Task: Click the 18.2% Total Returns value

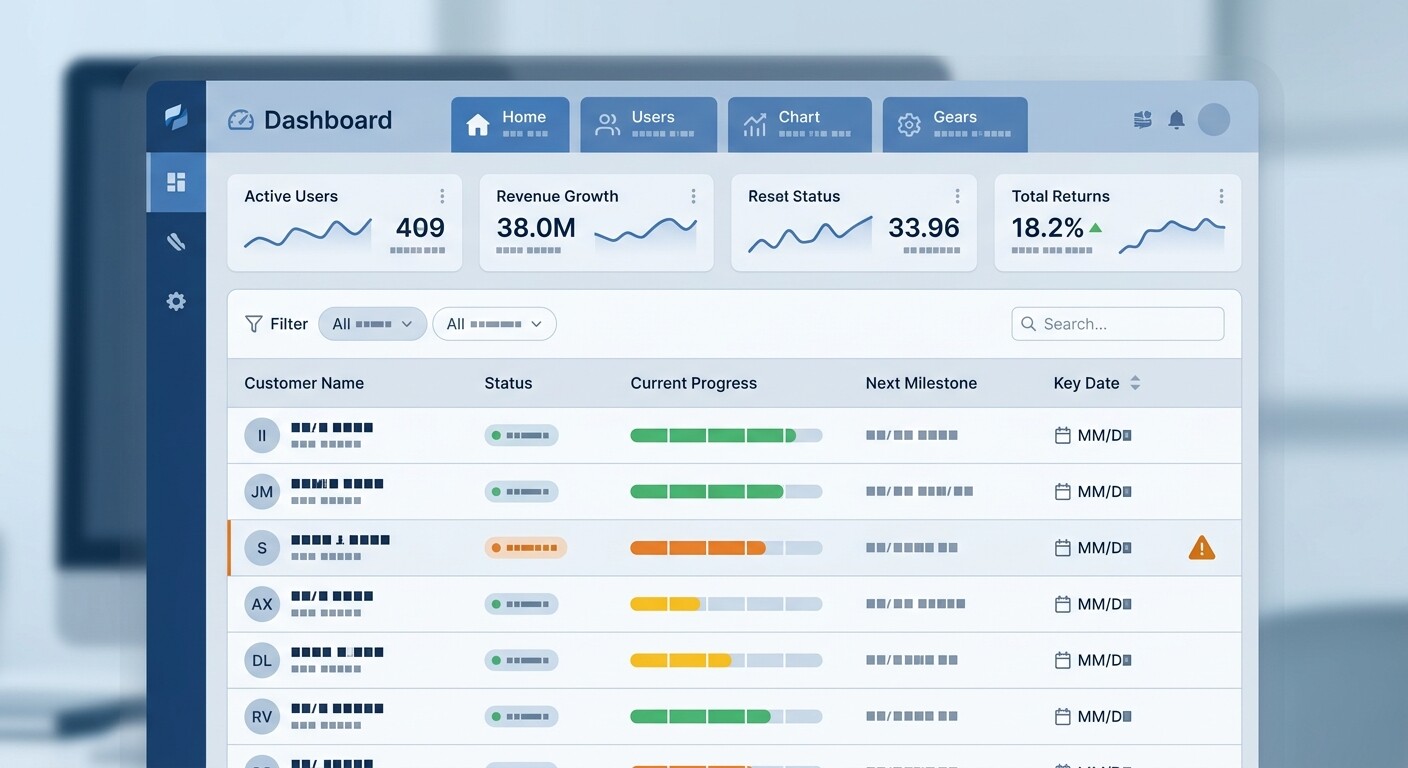Action: coord(1048,227)
